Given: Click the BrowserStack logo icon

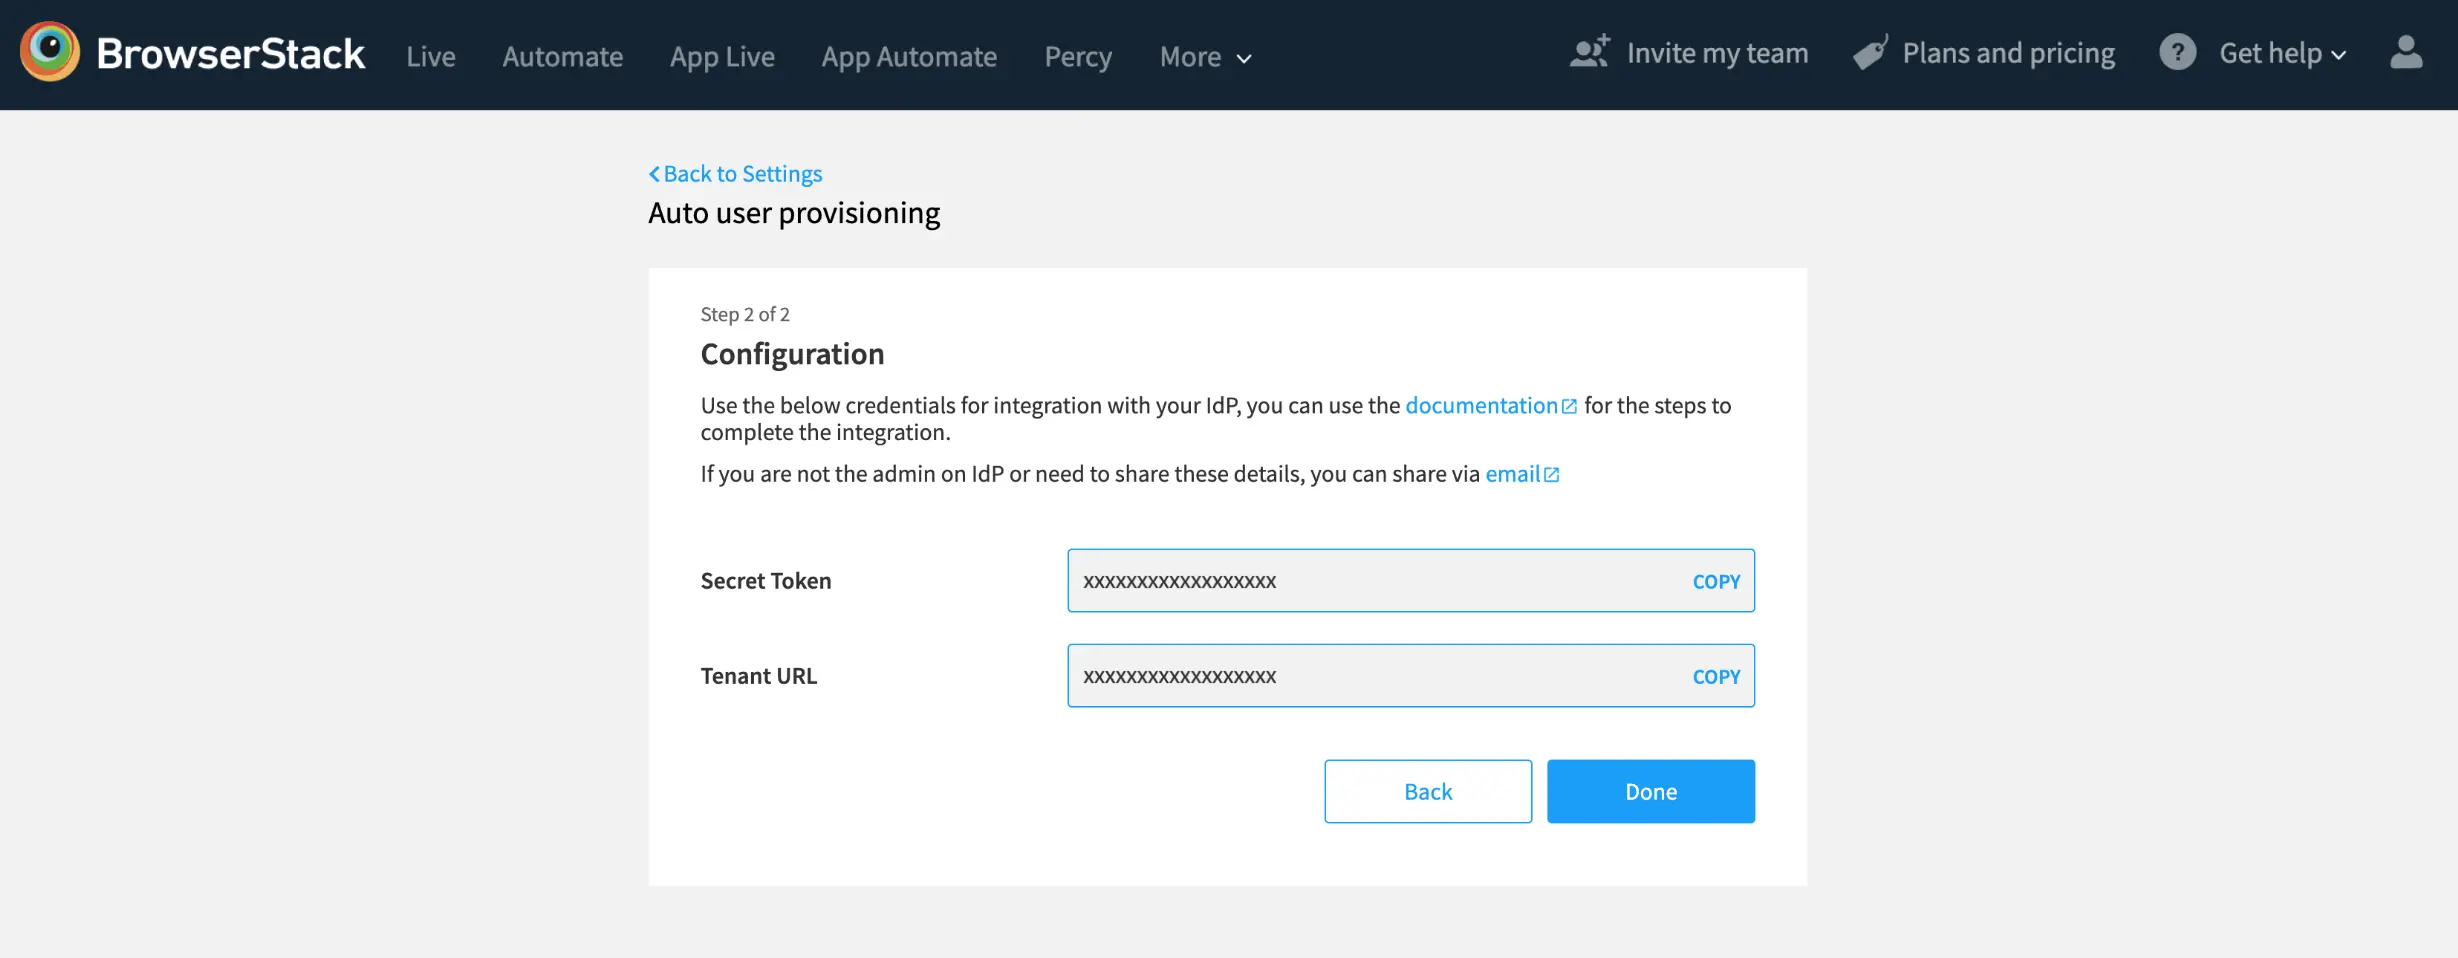Looking at the screenshot, I should tap(50, 52).
